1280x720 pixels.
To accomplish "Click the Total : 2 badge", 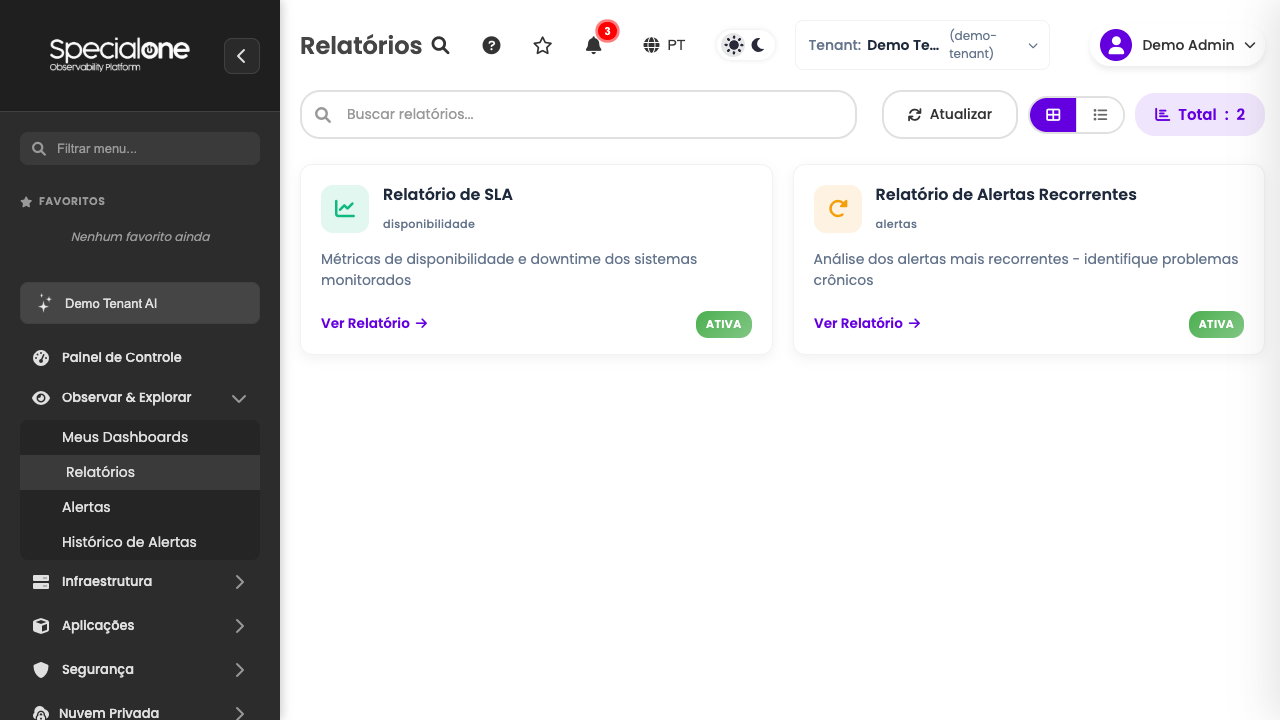I will (x=1200, y=114).
